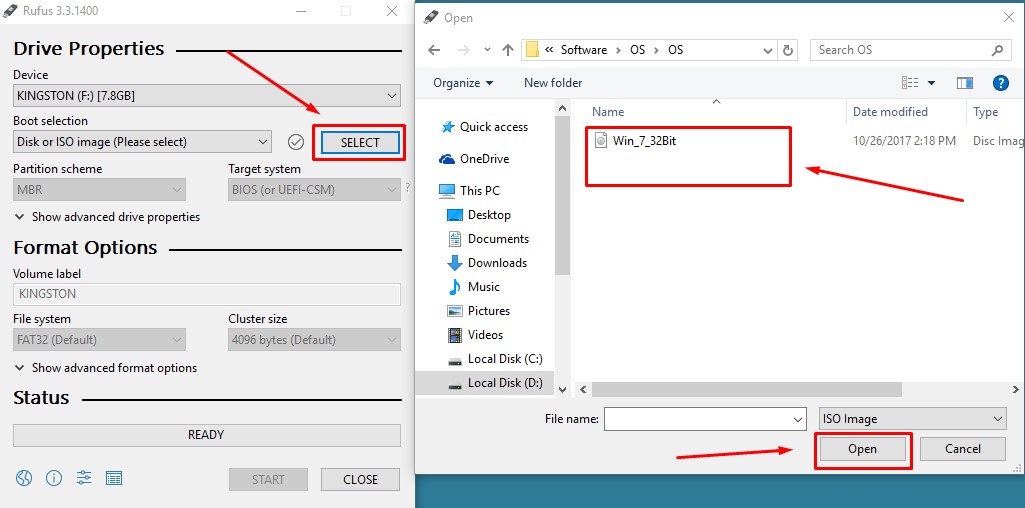Click the first OS breadcrumb segment
Image resolution: width=1025 pixels, height=508 pixels.
click(x=637, y=50)
